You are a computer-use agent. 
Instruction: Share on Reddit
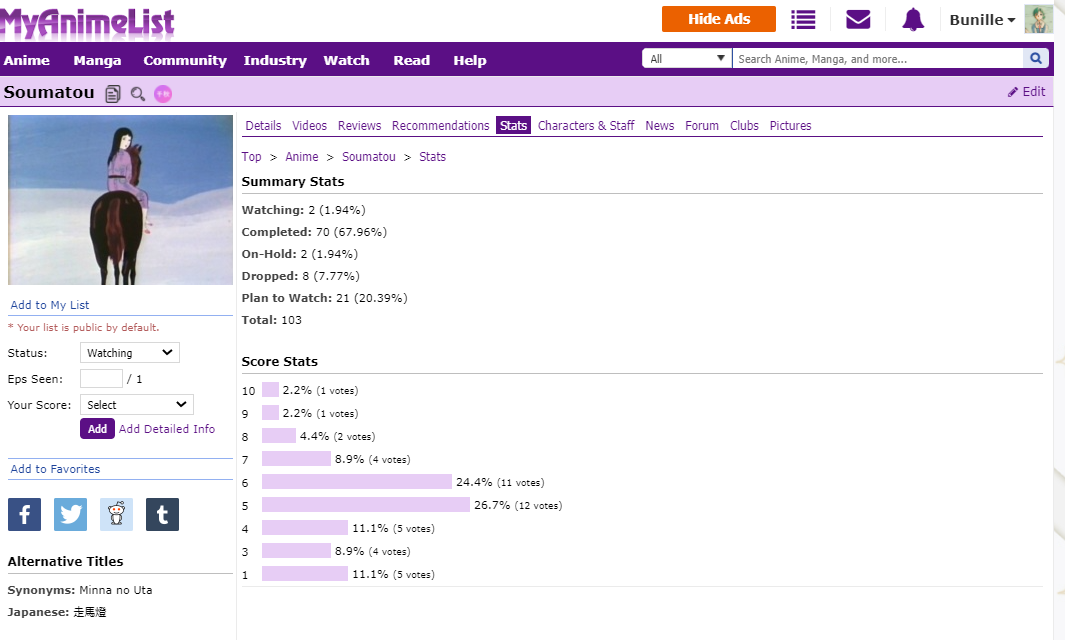click(x=116, y=514)
